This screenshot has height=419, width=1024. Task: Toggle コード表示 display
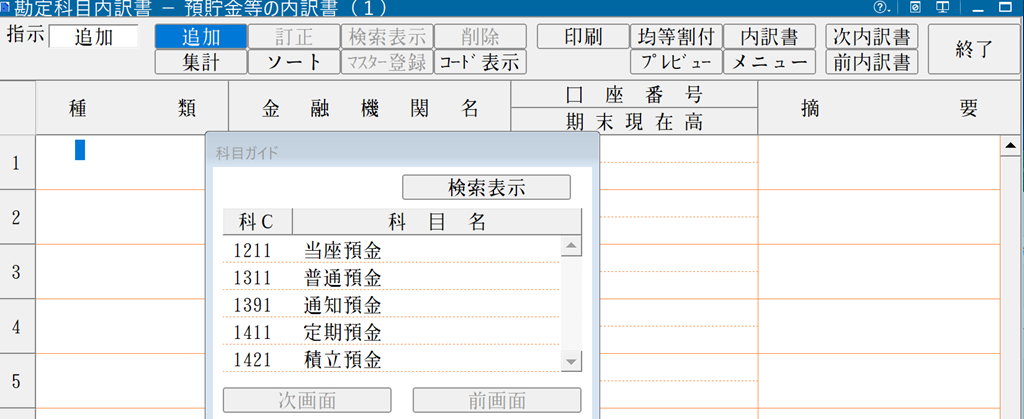[x=480, y=62]
